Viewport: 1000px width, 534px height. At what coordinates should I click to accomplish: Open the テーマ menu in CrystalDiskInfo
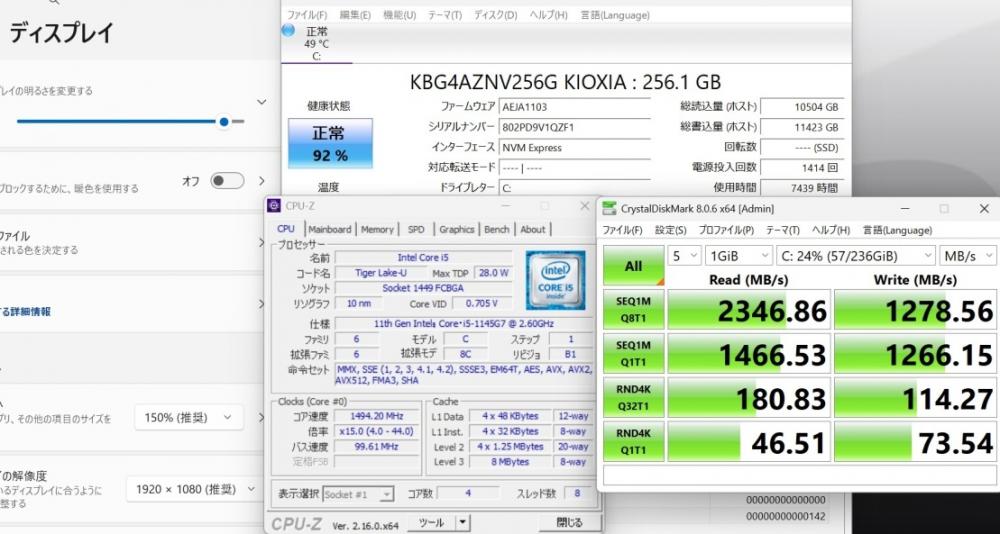coord(445,15)
